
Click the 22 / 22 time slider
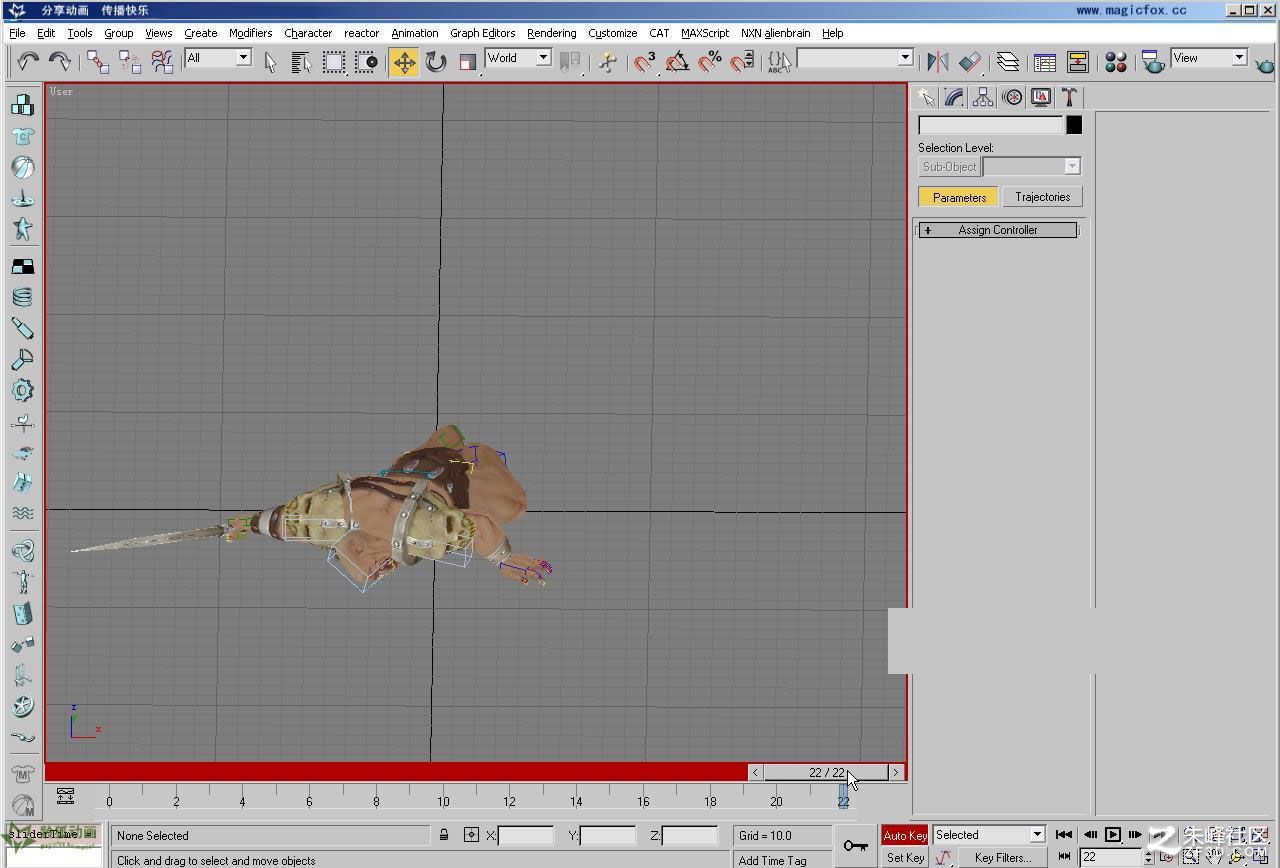tap(826, 772)
